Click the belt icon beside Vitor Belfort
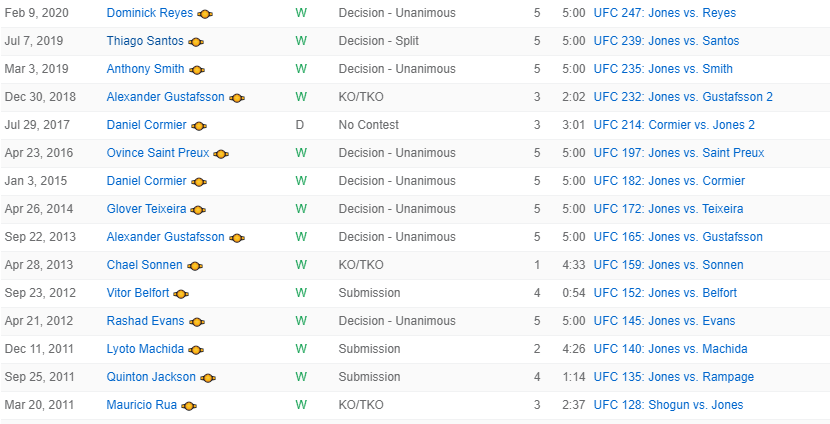The width and height of the screenshot is (830, 424). click(181, 294)
